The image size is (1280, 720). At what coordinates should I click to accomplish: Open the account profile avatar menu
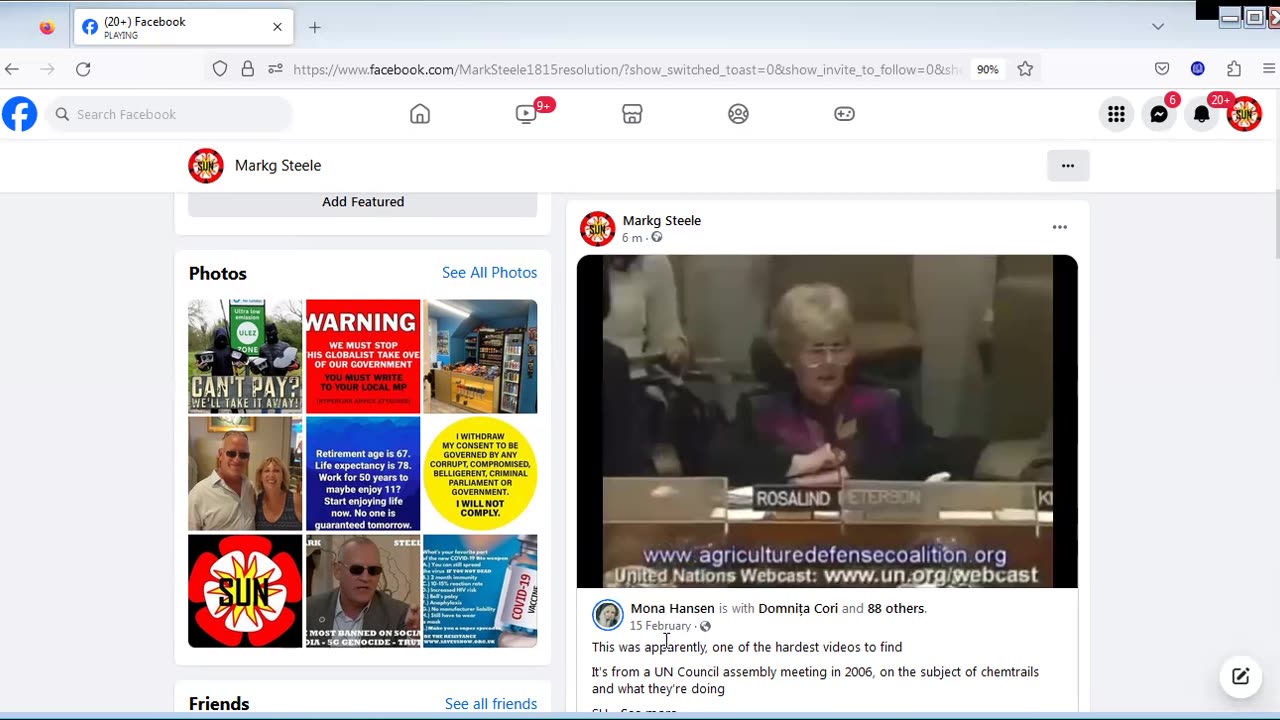click(1245, 114)
